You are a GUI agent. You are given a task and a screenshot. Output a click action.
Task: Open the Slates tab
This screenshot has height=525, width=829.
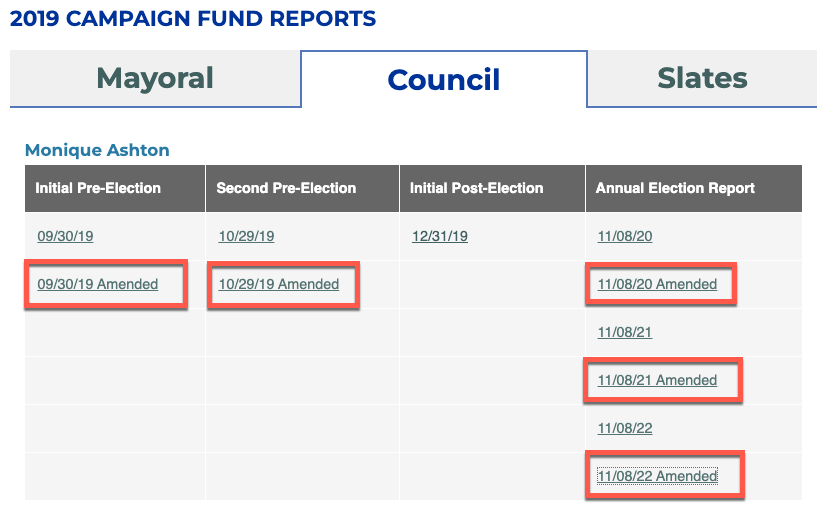(x=702, y=79)
